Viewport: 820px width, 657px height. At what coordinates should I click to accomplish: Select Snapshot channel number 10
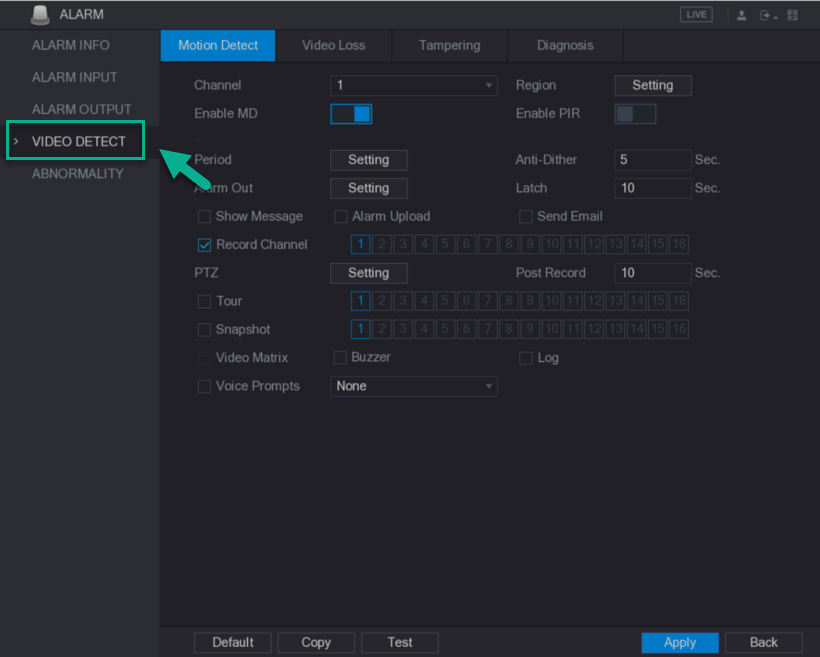[x=552, y=329]
